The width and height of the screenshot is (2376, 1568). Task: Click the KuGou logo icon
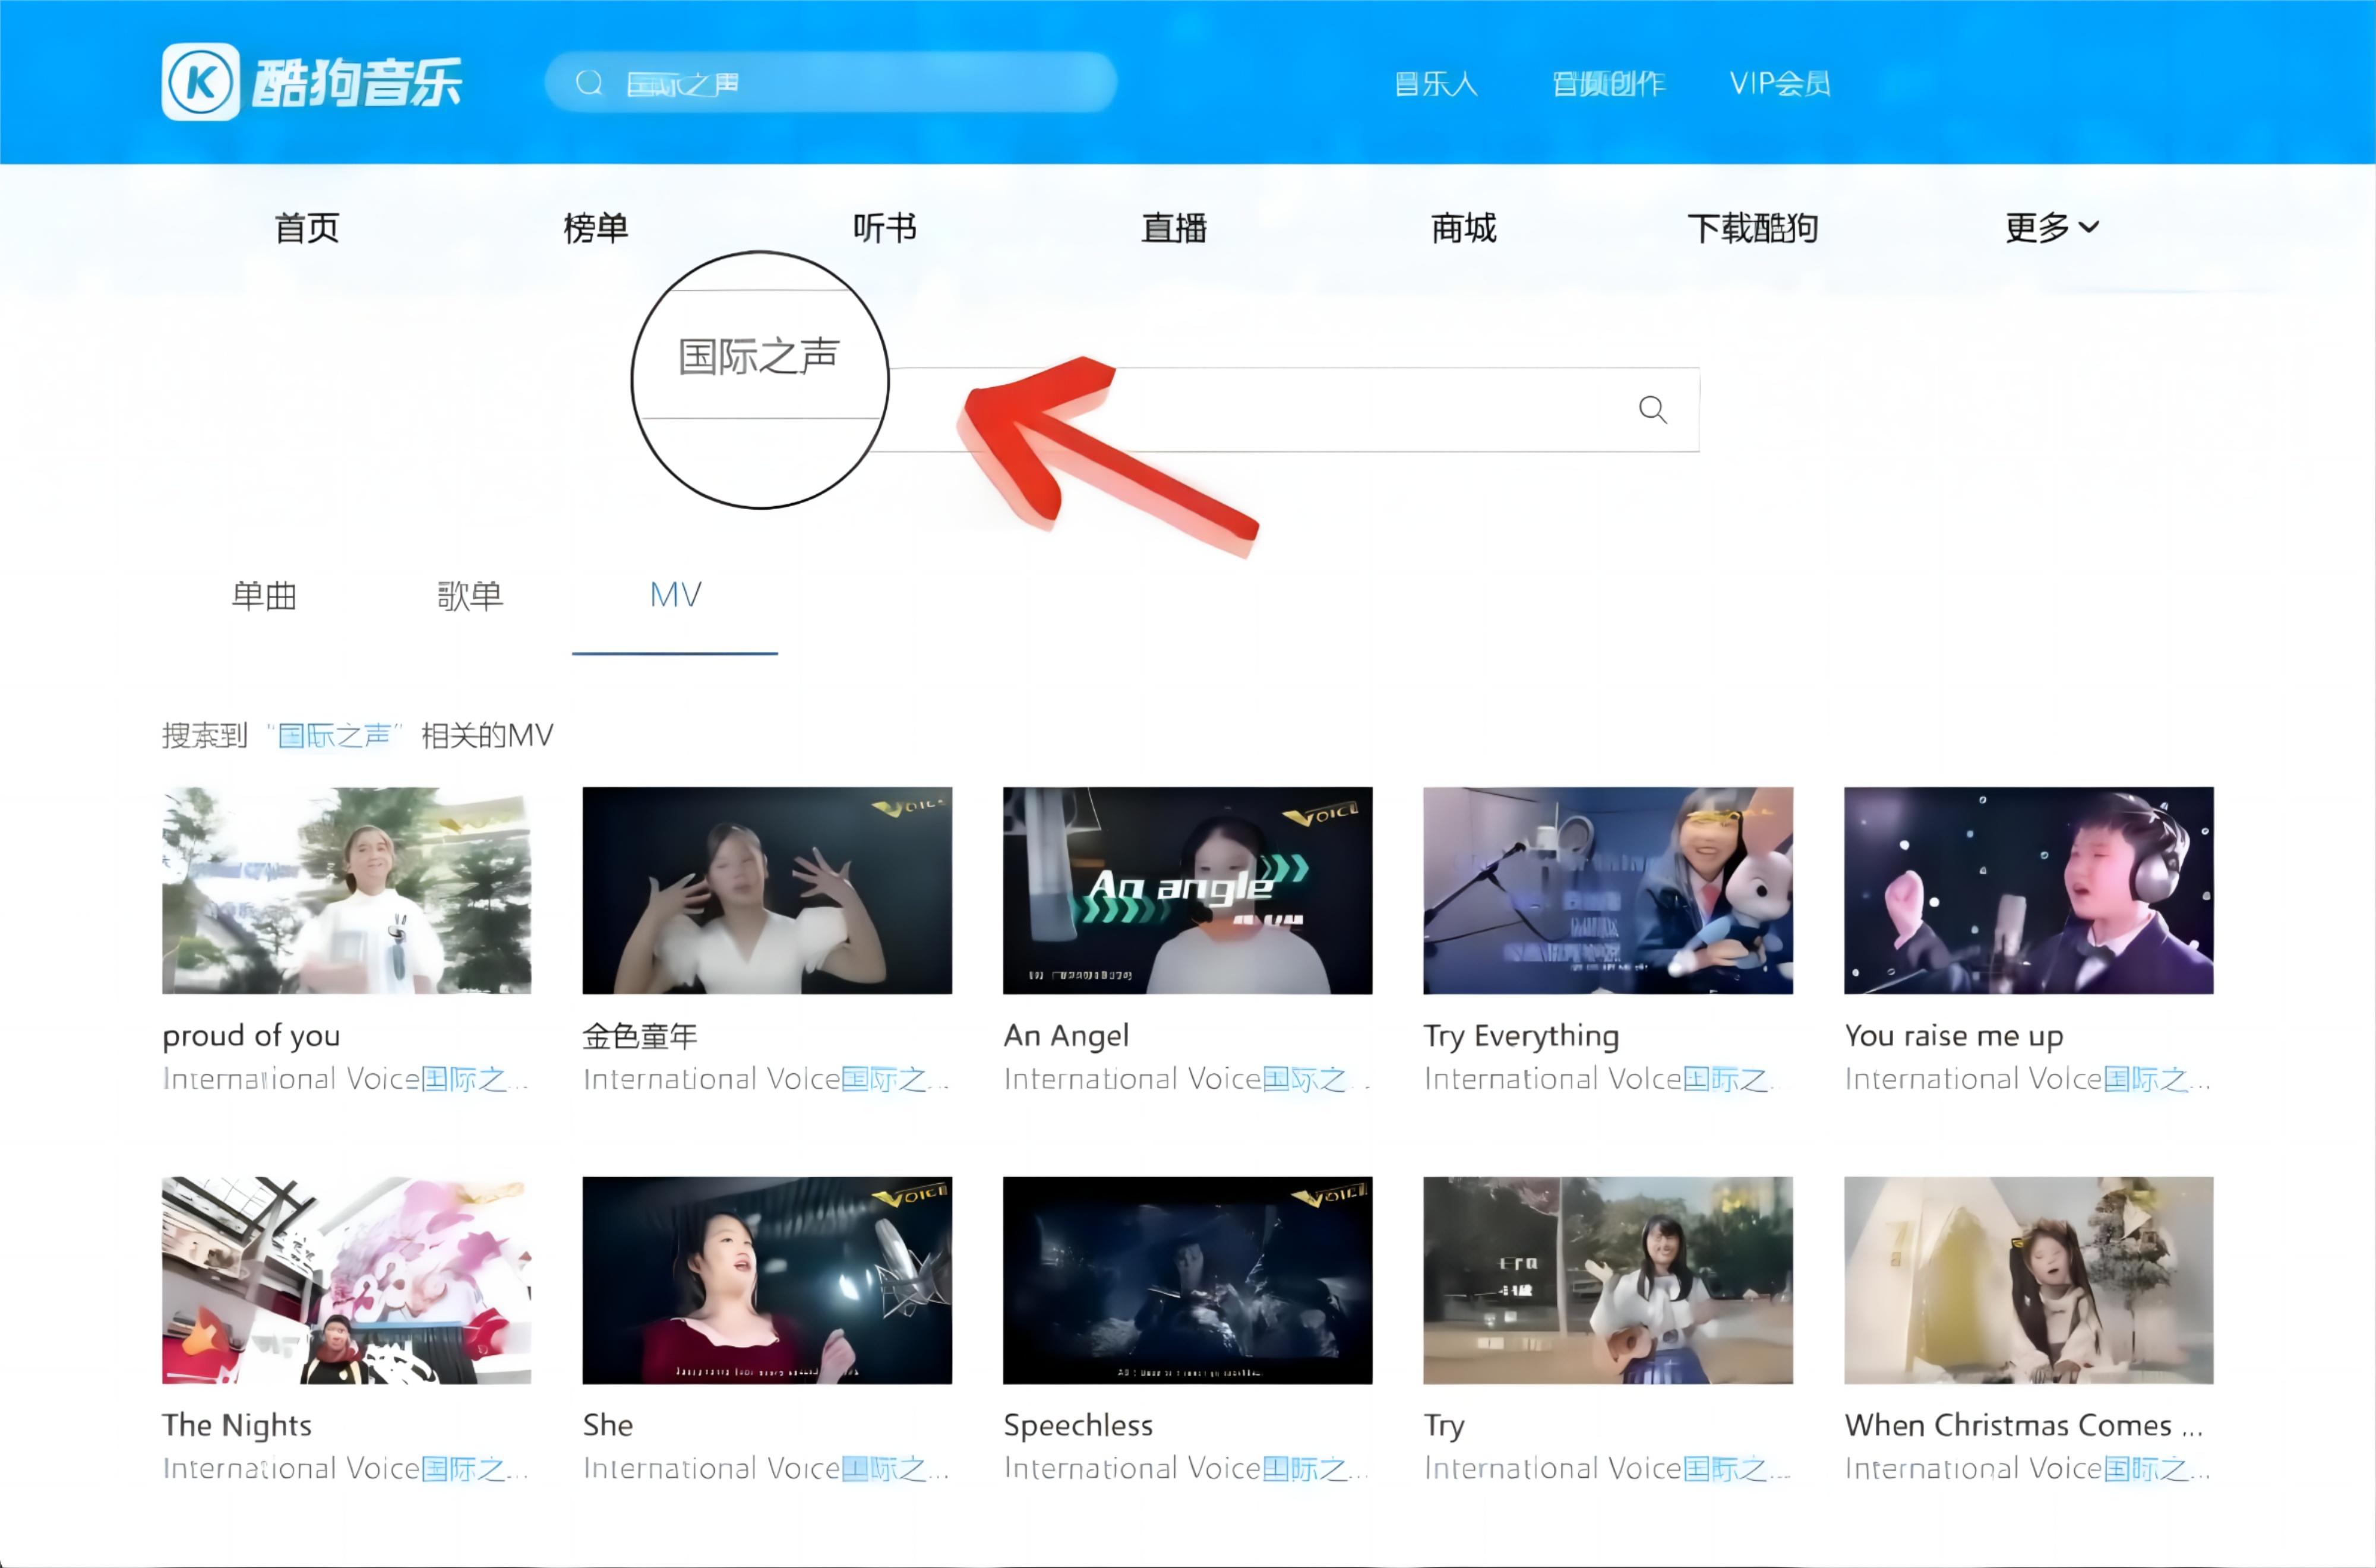click(201, 82)
